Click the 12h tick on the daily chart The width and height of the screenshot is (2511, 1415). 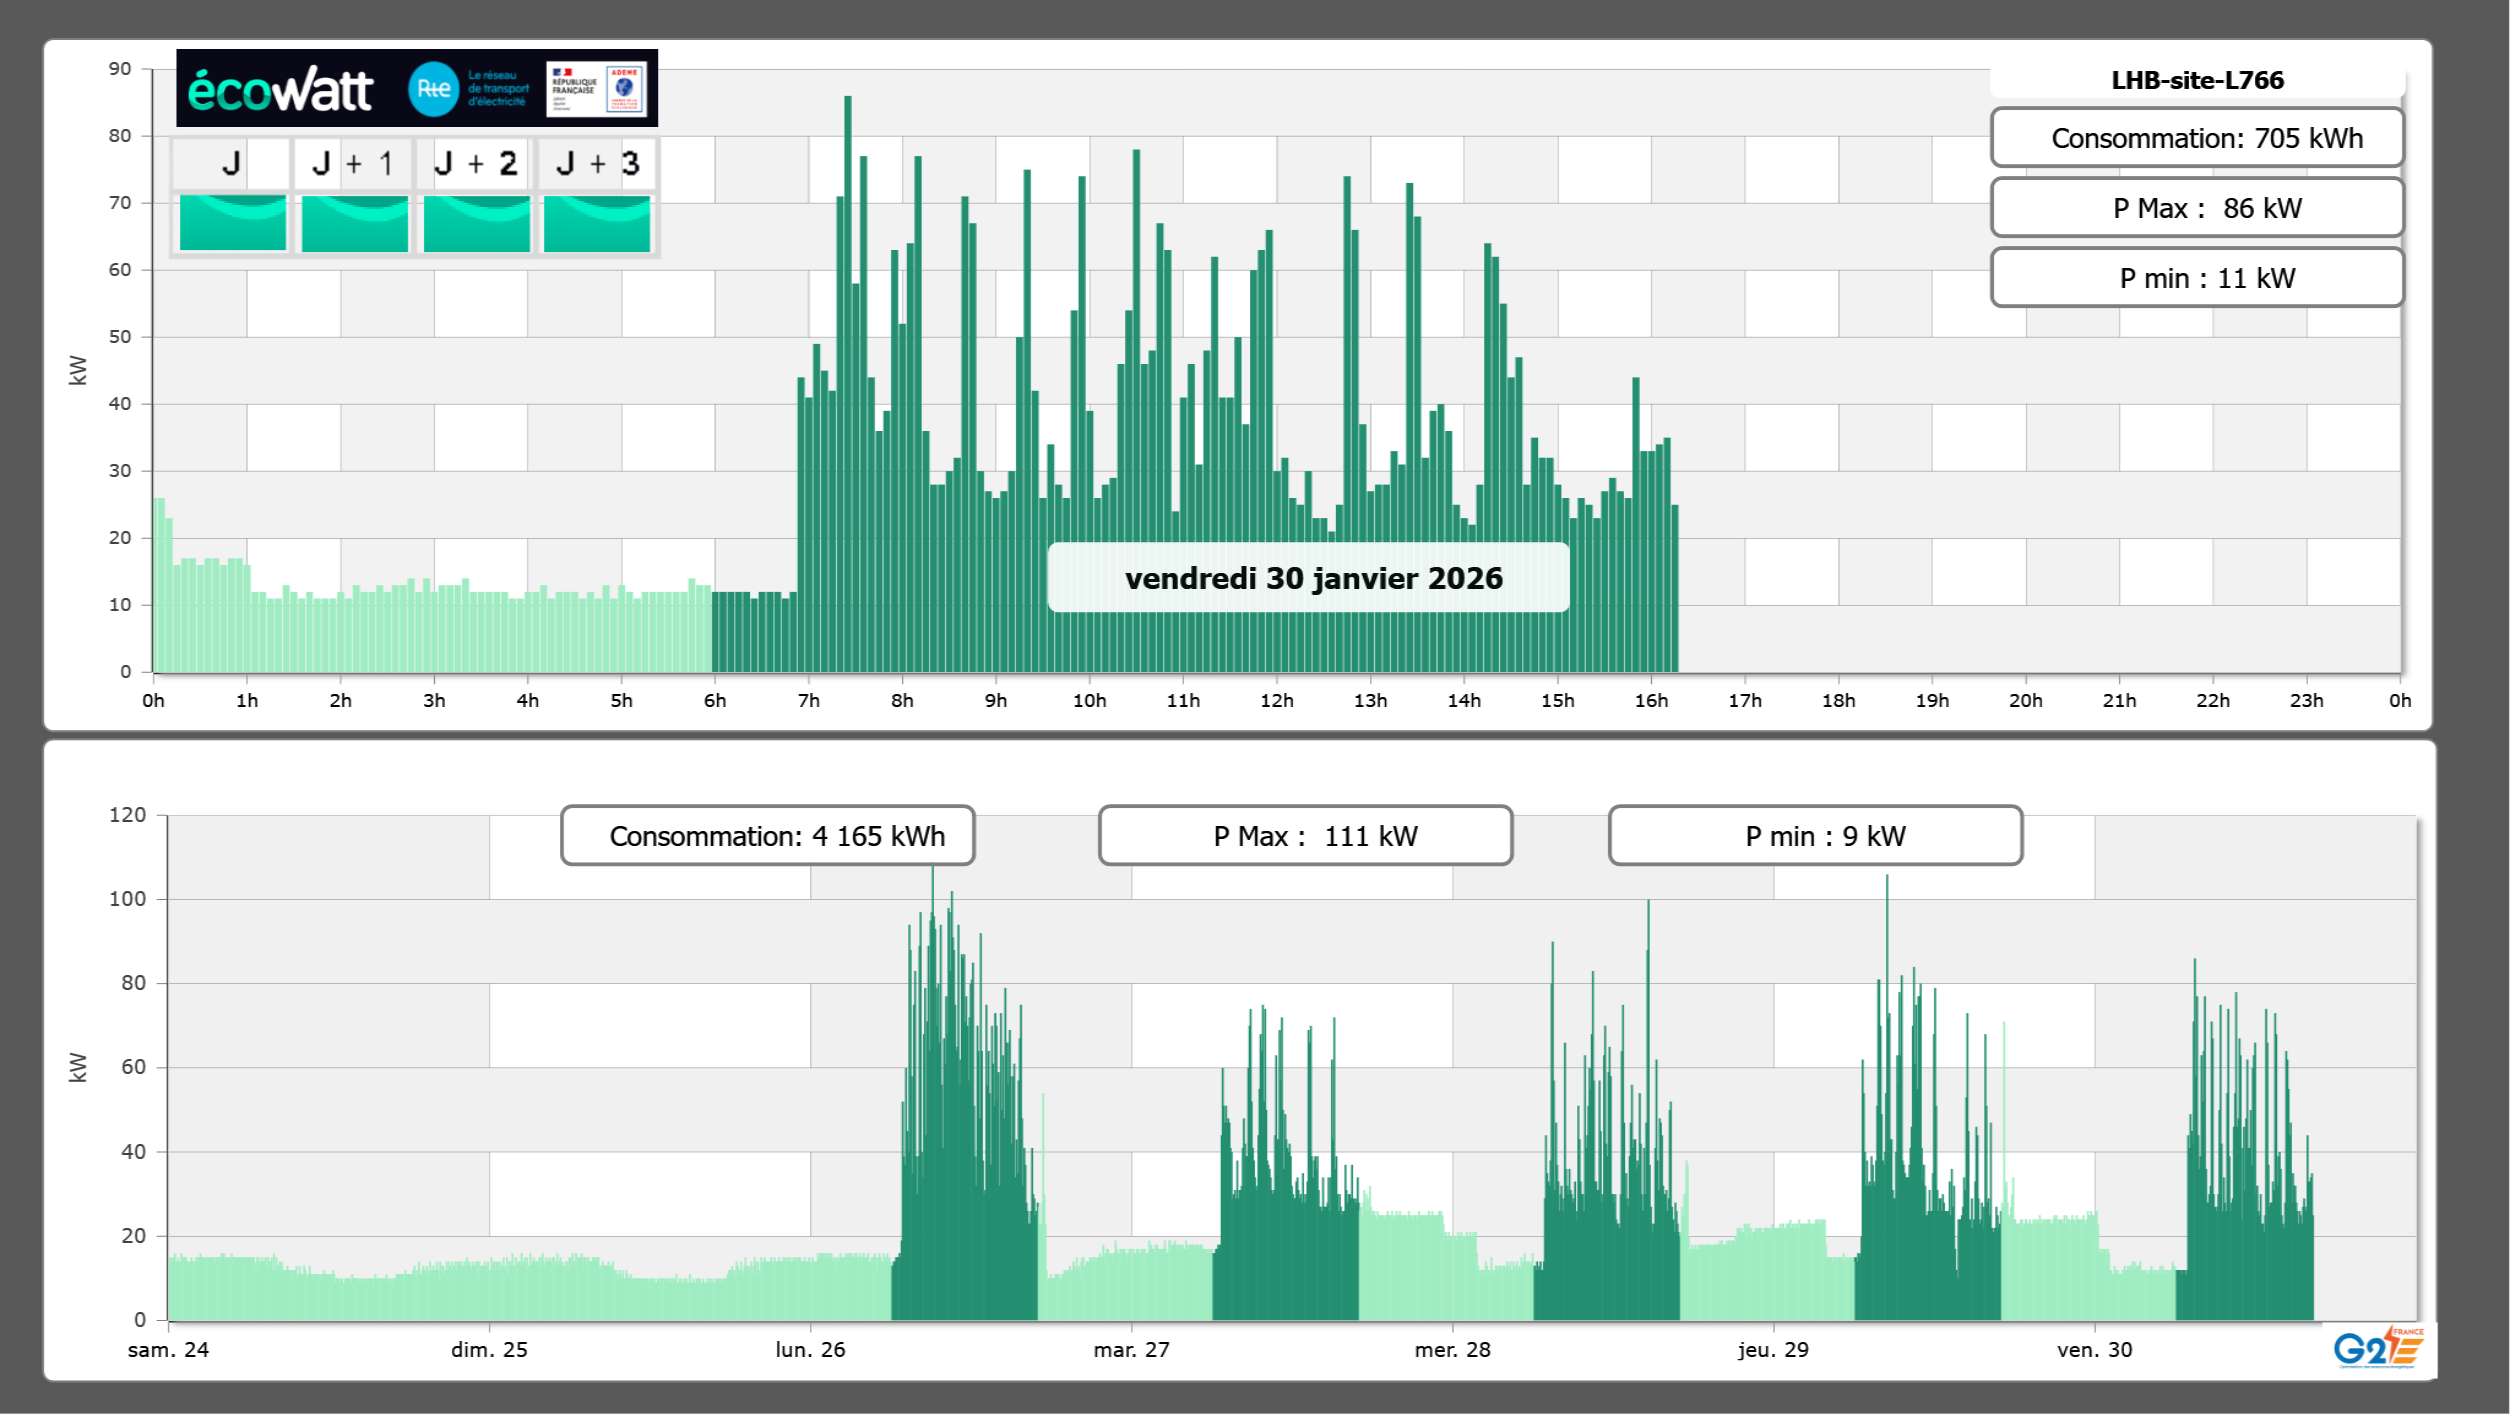click(1276, 700)
